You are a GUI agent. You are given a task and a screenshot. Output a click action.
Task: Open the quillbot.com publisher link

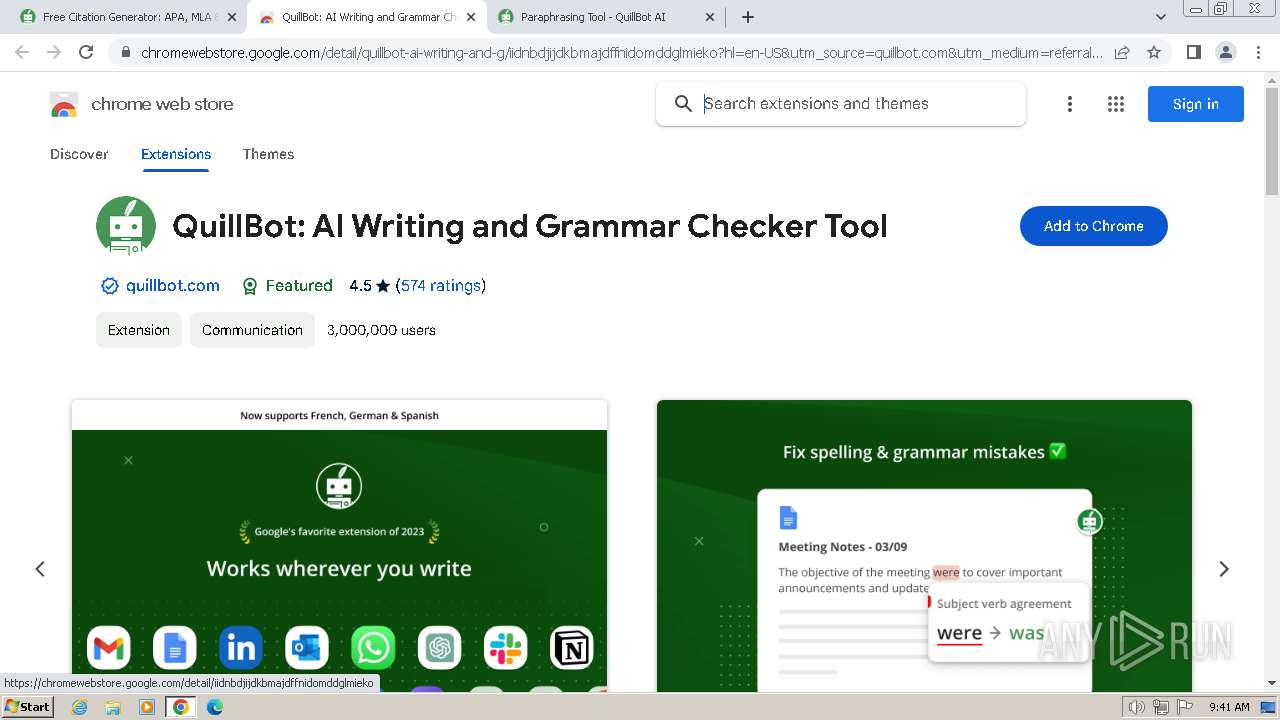[x=172, y=286]
